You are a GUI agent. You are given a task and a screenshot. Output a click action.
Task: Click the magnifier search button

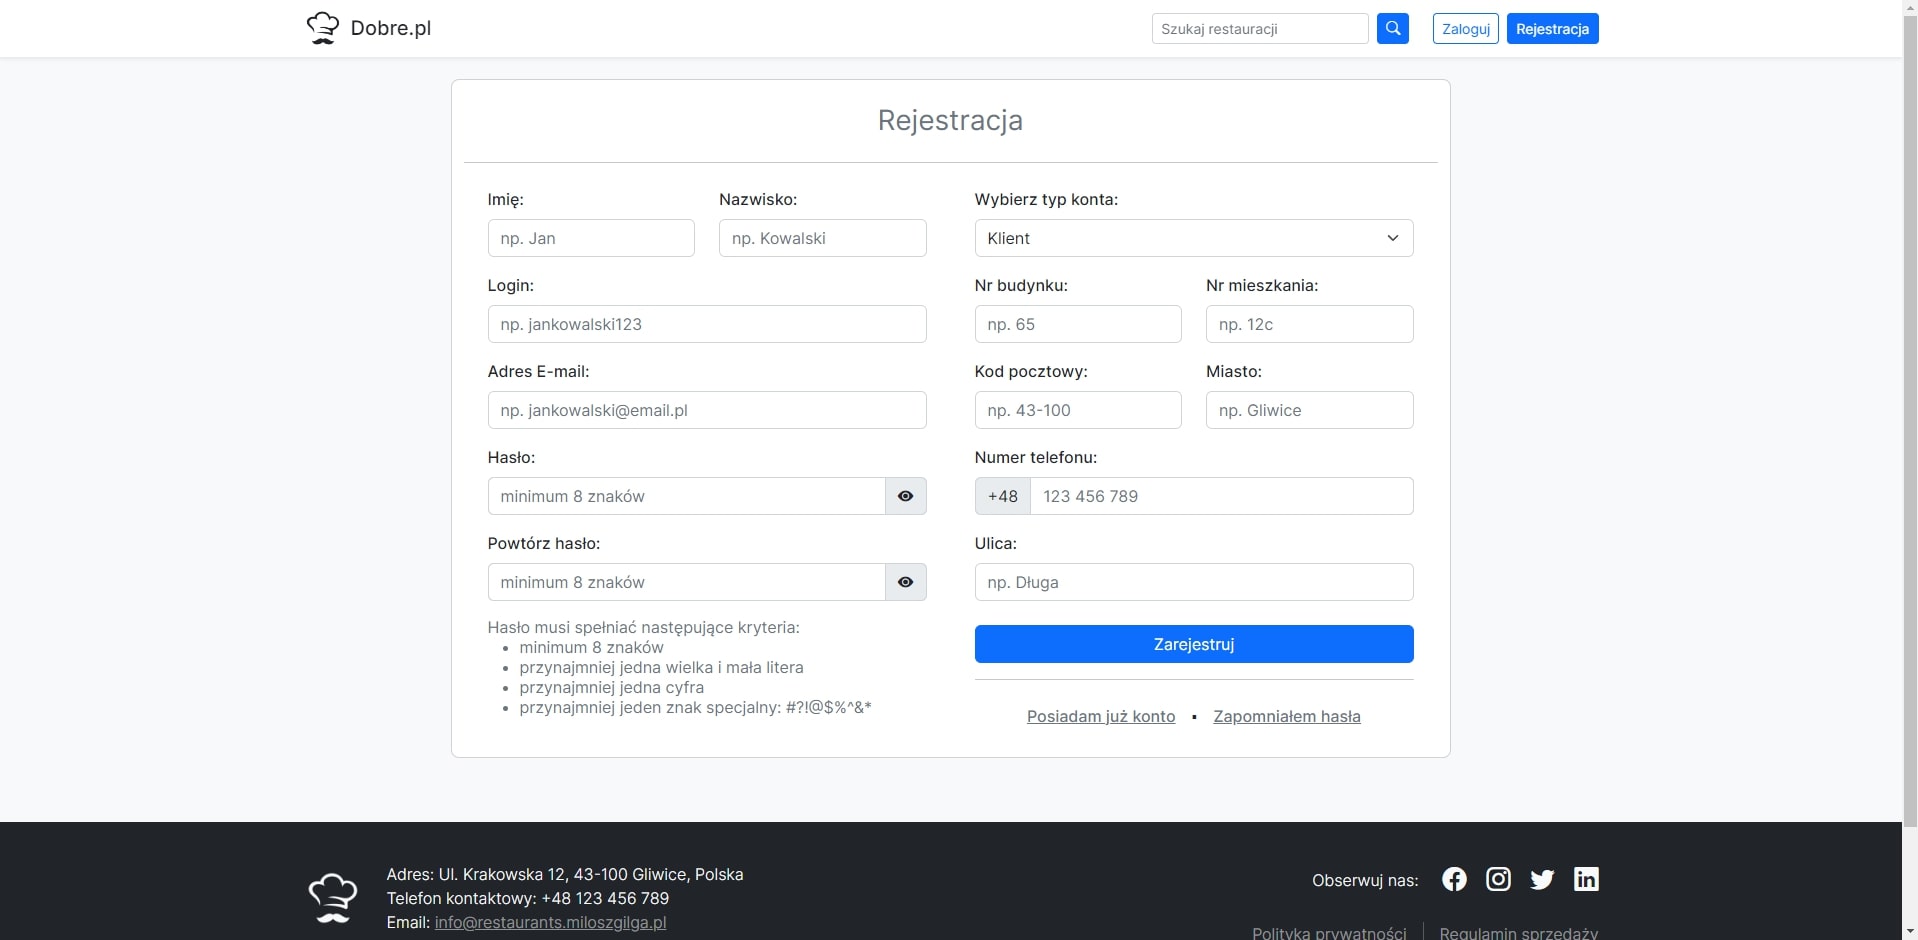[x=1393, y=29]
